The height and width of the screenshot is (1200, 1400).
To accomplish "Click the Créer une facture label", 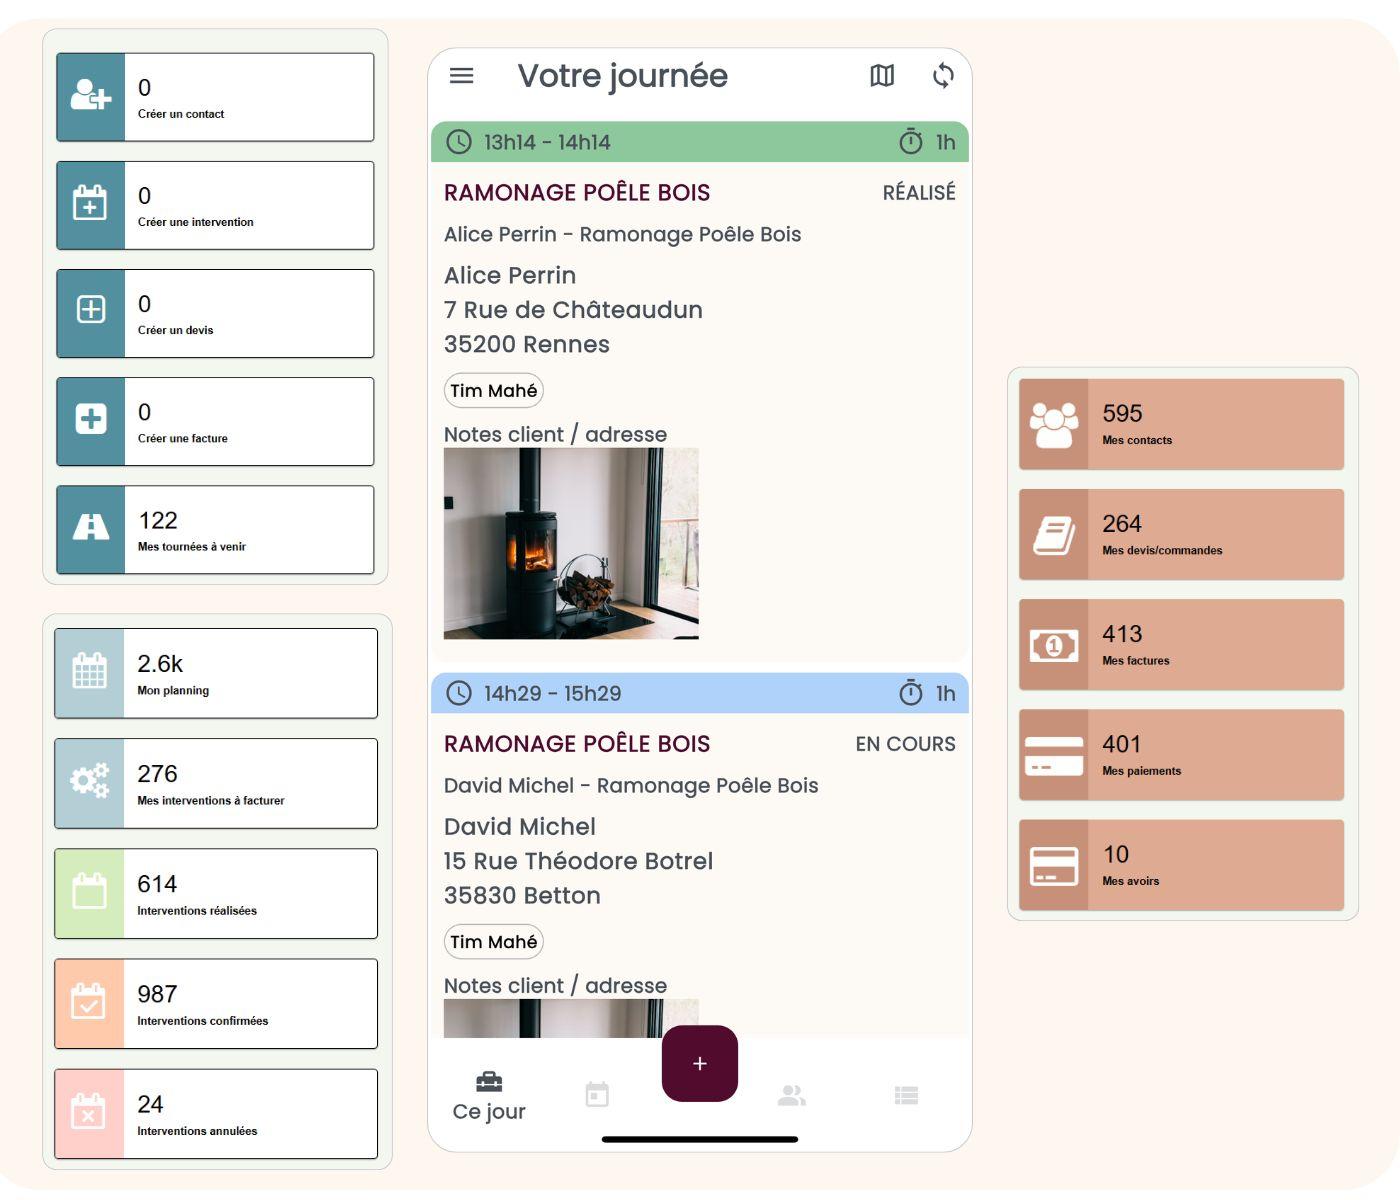I will pyautogui.click(x=182, y=438).
